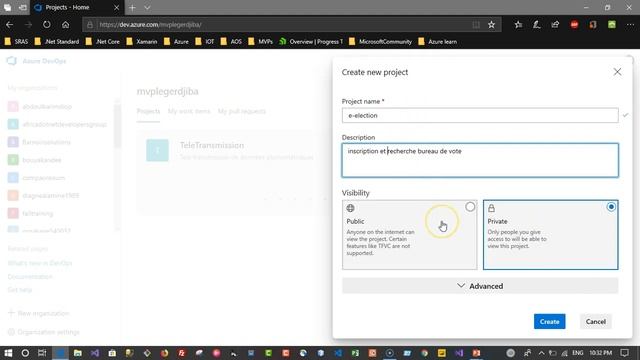Open the Xamarin bookmarks folder
The height and width of the screenshot is (360, 640).
[142, 42]
